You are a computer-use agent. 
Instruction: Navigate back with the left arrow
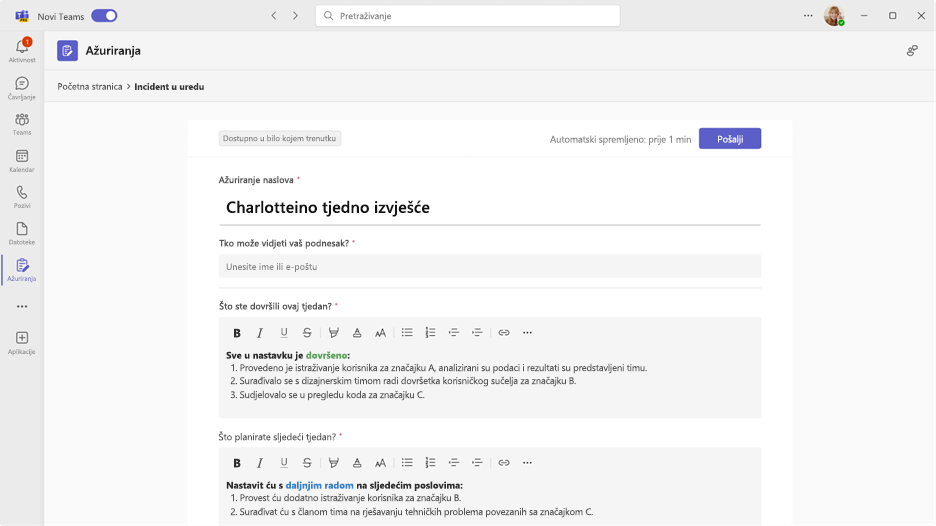274,16
